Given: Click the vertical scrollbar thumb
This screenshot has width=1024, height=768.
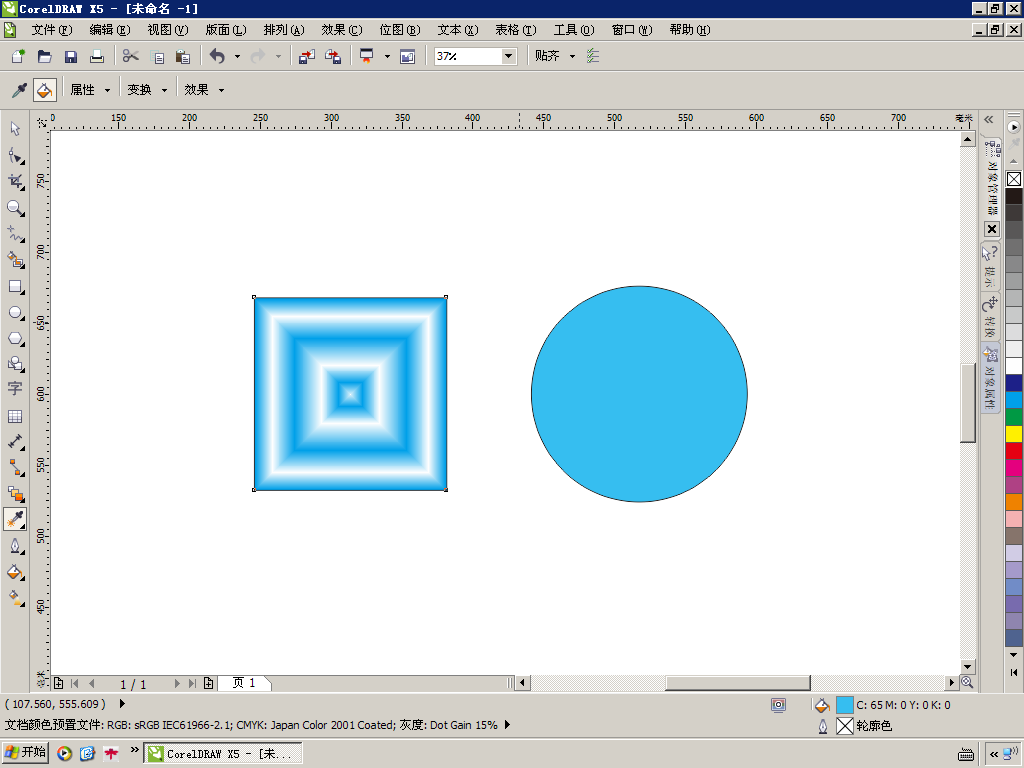Looking at the screenshot, I should 968,402.
